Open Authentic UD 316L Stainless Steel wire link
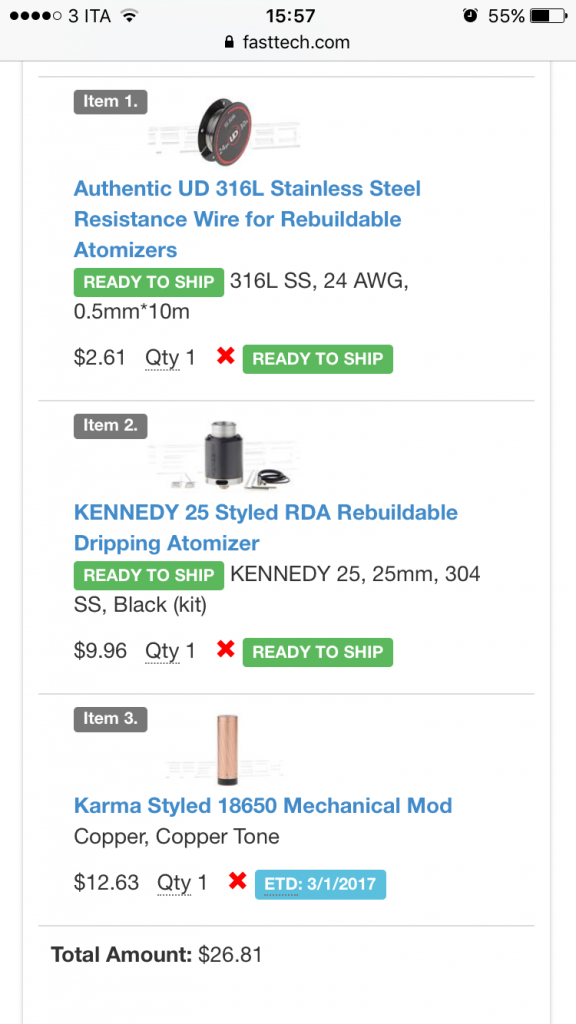 (x=247, y=219)
